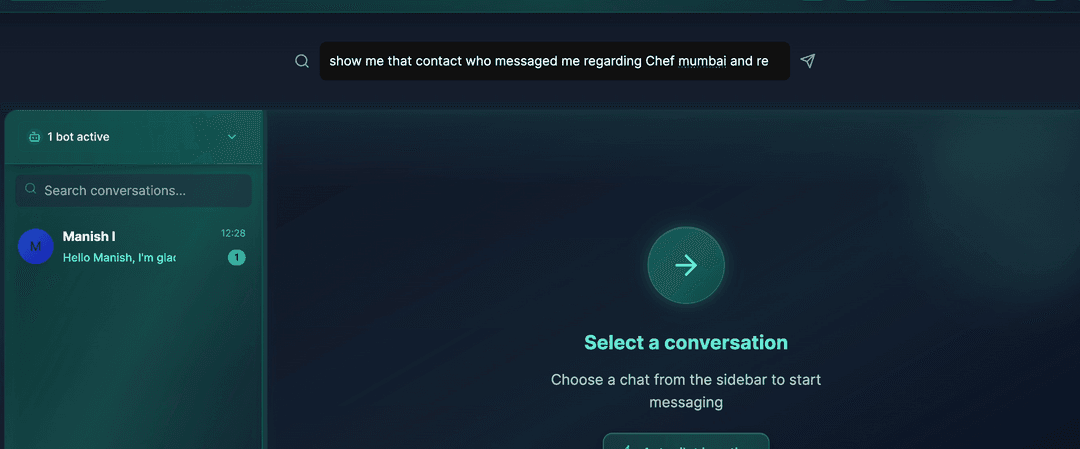Focus the Search conversations field

(x=134, y=190)
